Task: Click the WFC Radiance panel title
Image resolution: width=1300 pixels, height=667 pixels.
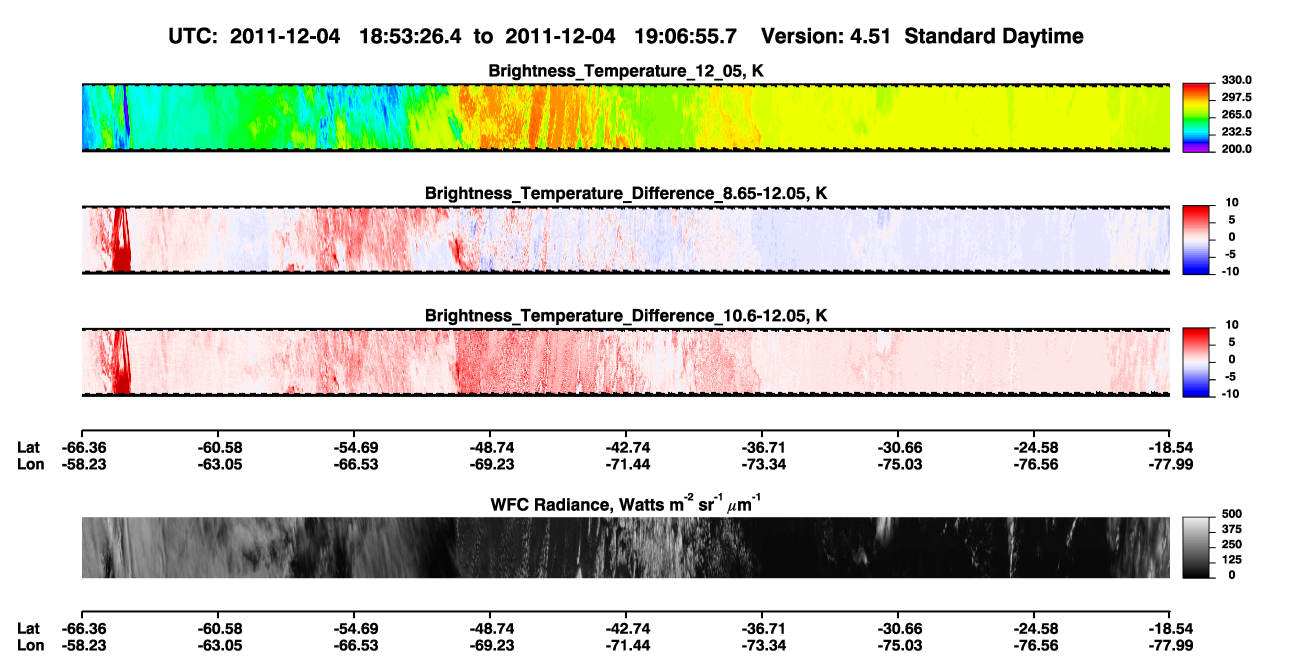Action: (626, 503)
